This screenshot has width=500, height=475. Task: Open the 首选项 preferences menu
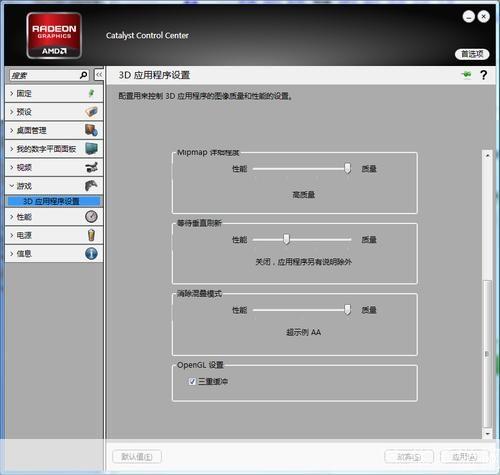472,54
